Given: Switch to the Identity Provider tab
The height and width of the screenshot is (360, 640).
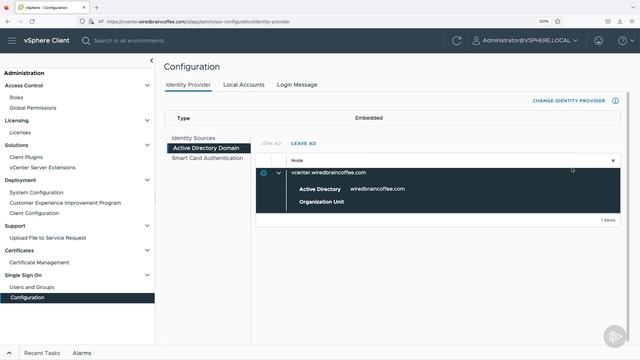Looking at the screenshot, I should tap(188, 85).
